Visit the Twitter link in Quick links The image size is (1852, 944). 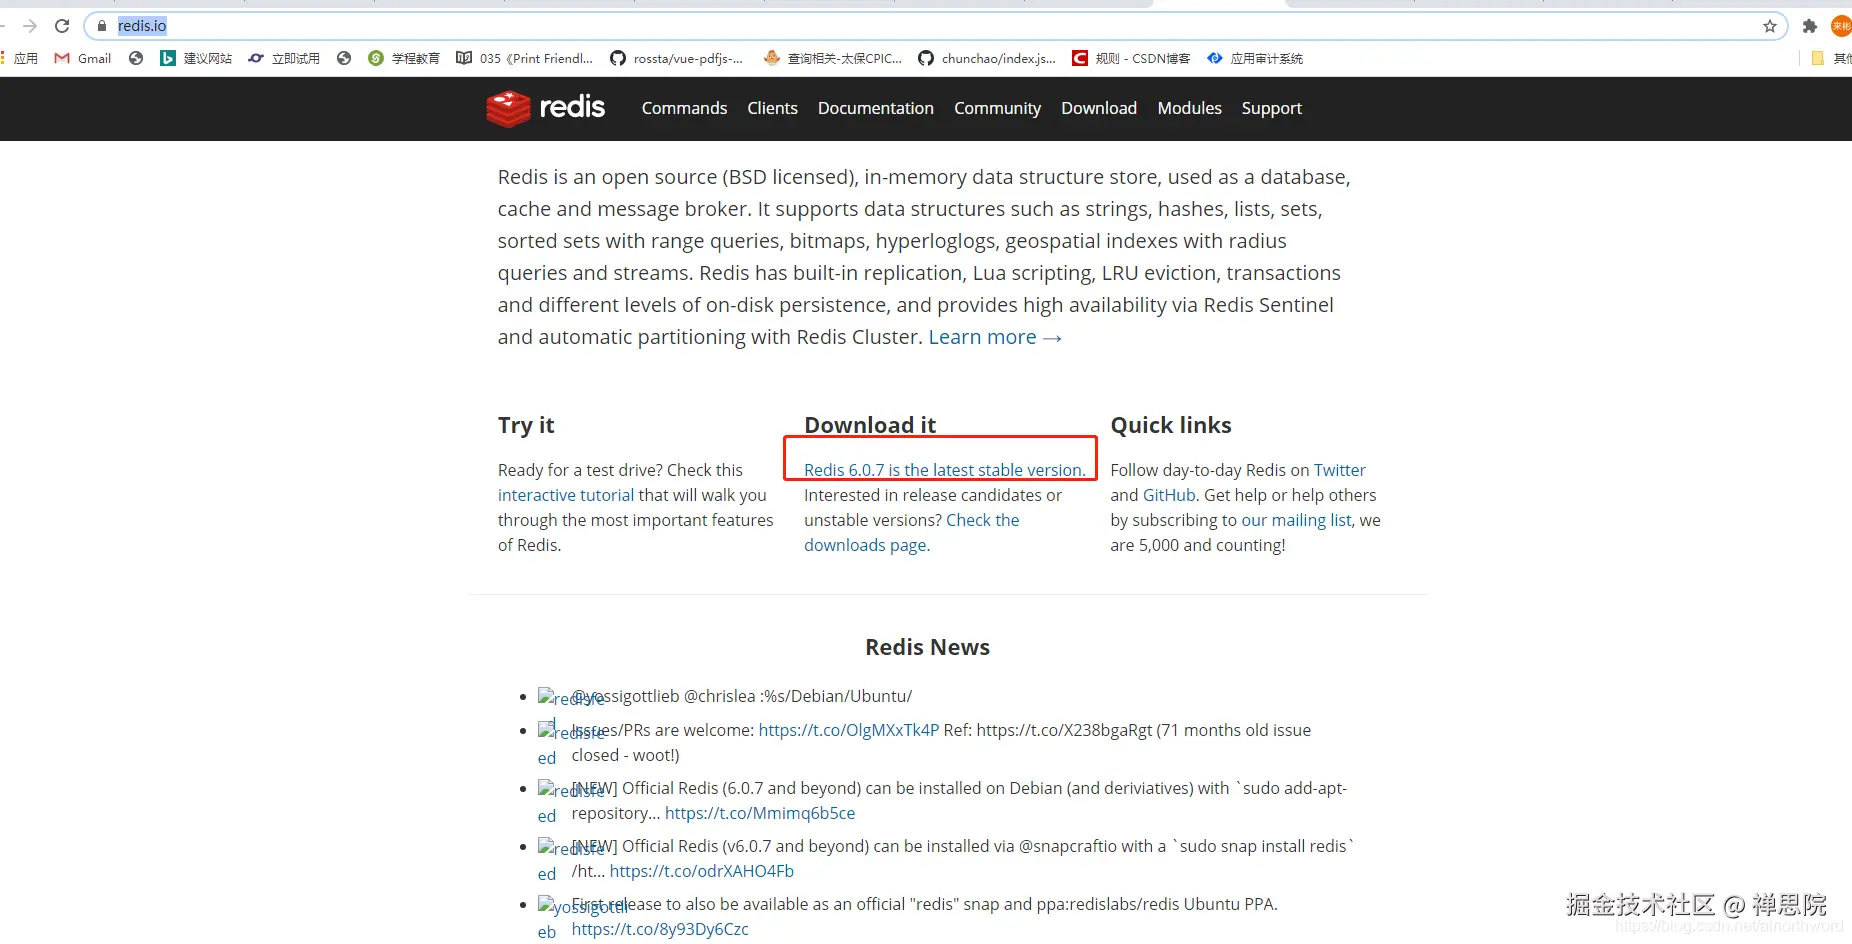click(x=1340, y=470)
